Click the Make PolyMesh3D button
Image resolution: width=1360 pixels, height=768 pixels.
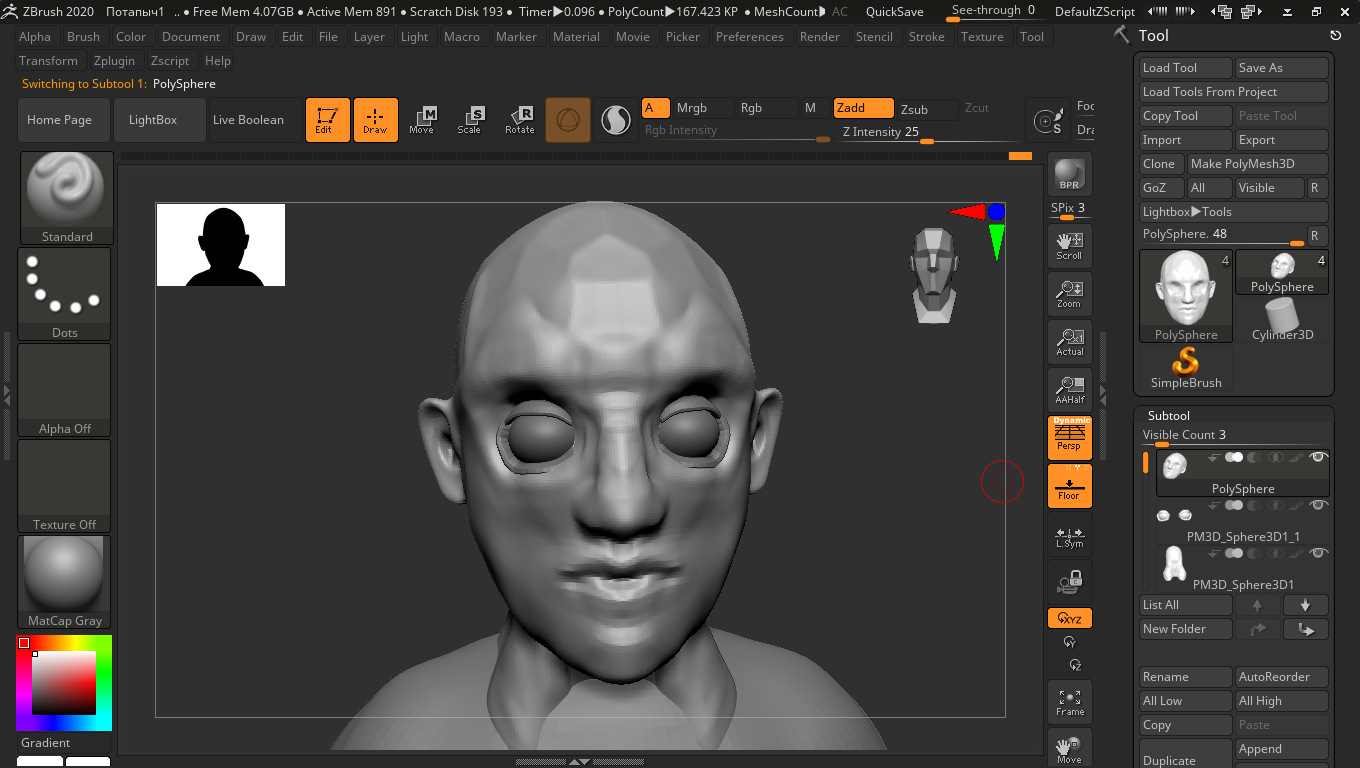(1256, 164)
